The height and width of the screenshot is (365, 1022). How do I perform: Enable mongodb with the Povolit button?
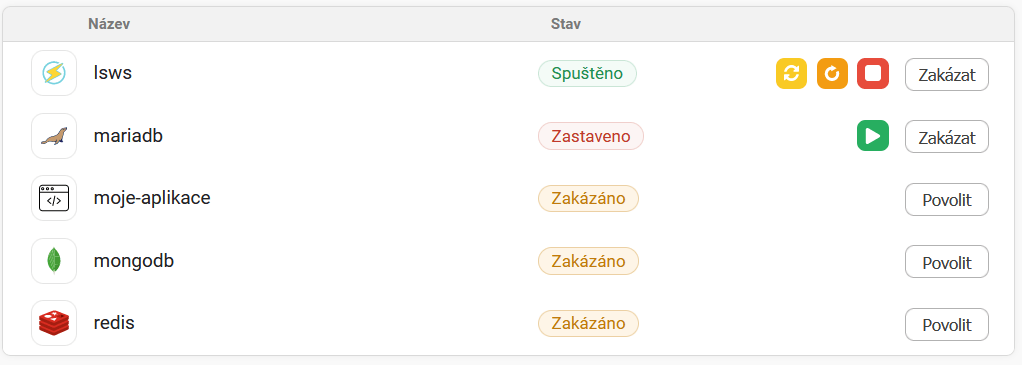[946, 262]
